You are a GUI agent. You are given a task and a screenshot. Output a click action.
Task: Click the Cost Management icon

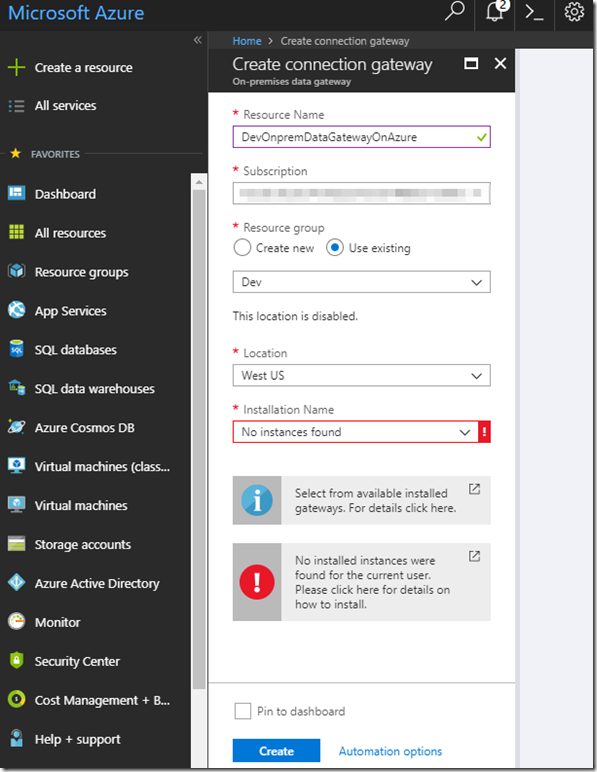coord(16,699)
